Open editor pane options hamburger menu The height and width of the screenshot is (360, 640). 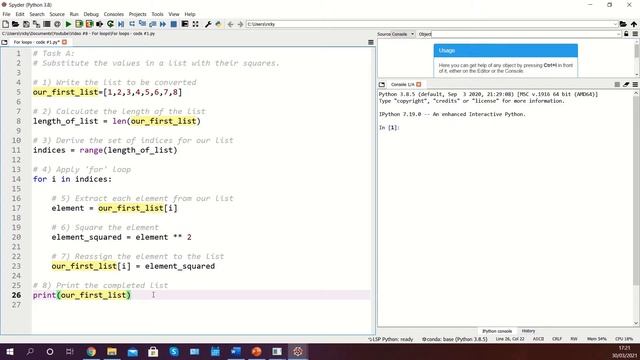tap(371, 42)
